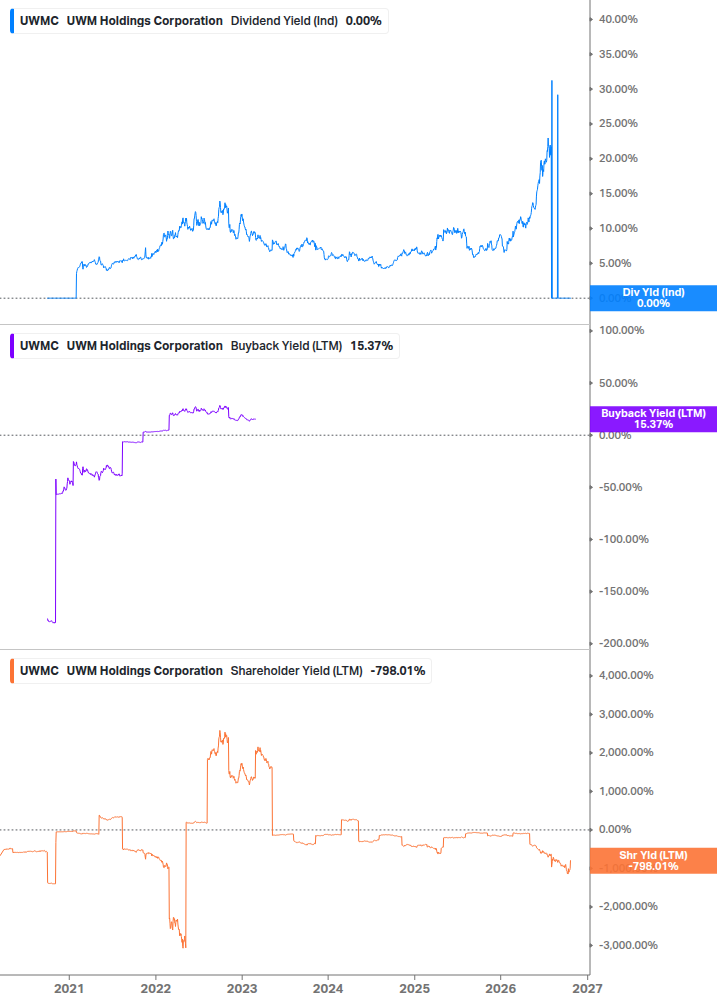The height and width of the screenshot is (1005, 717).
Task: Click the 20.00% tick on dividend yield axis
Action: pyautogui.click(x=618, y=158)
